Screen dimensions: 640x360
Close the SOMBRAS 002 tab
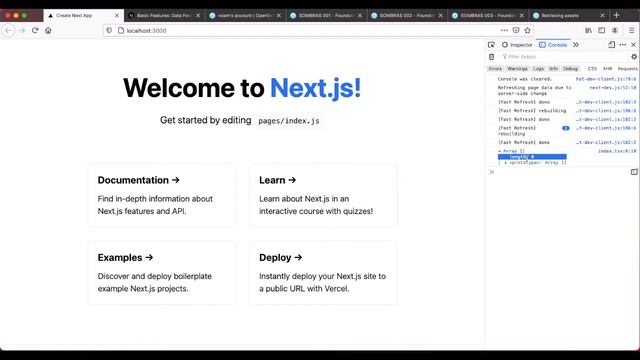(441, 16)
